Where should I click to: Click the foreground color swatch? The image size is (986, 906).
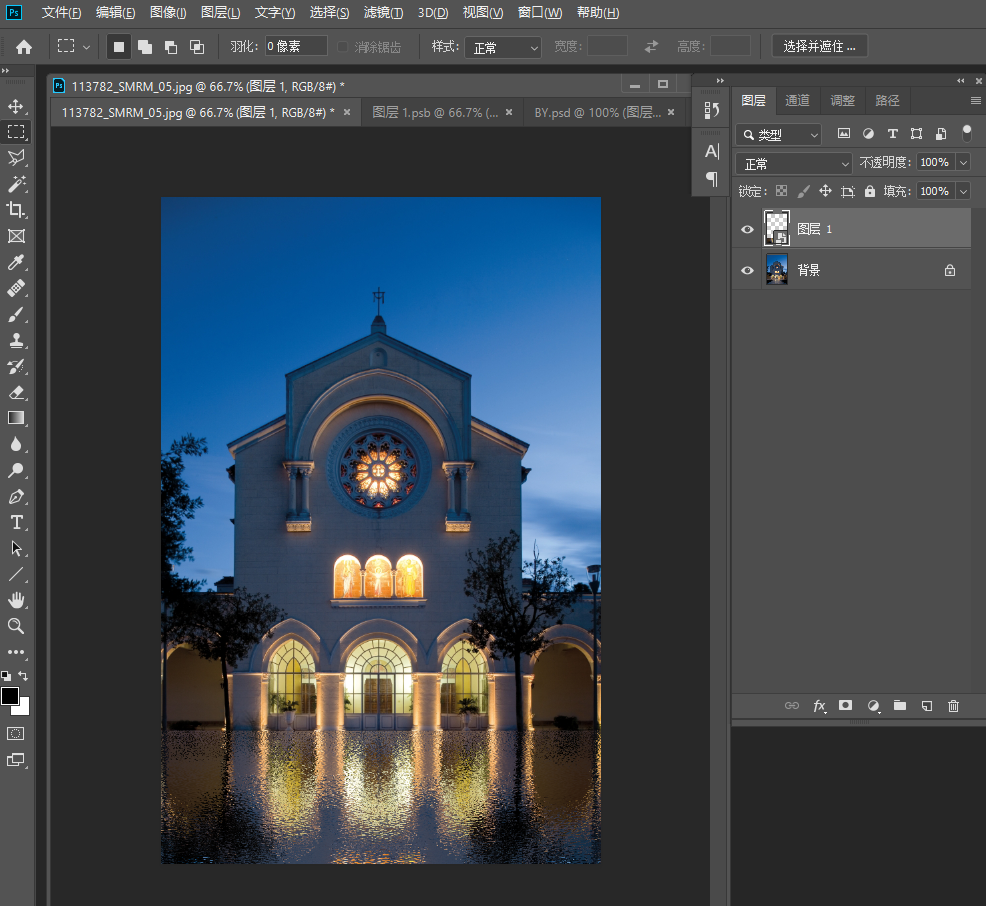(x=10, y=696)
